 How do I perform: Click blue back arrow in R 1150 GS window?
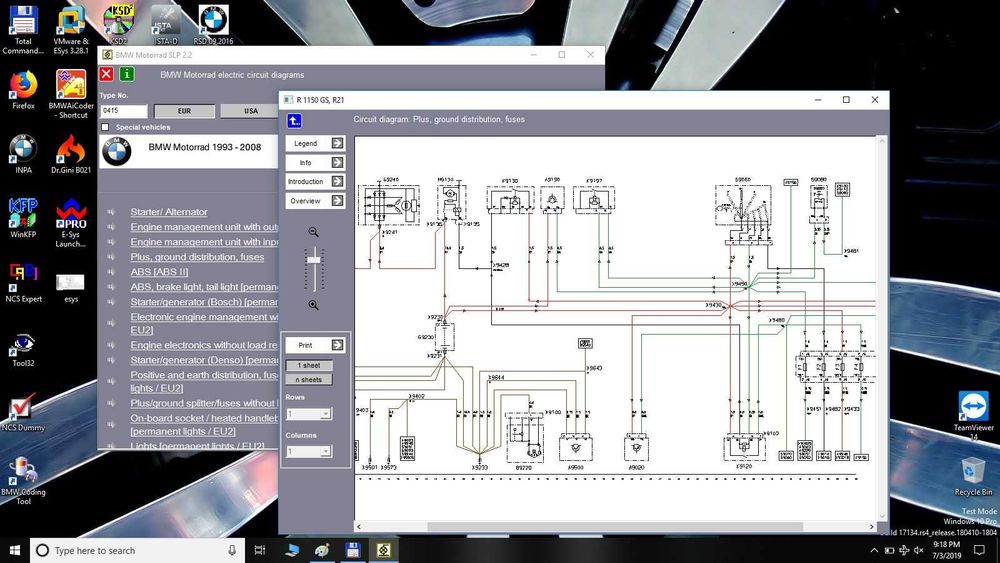coord(294,121)
